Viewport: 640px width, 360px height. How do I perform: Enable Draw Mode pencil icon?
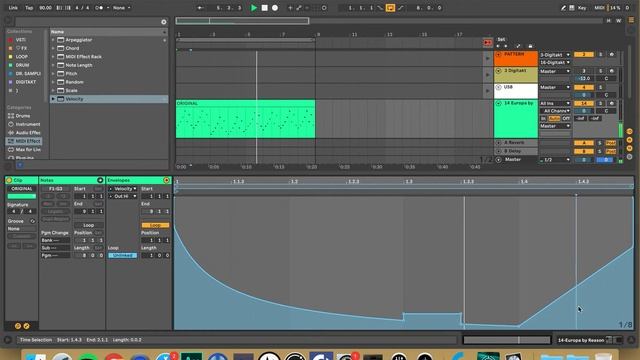(563, 8)
